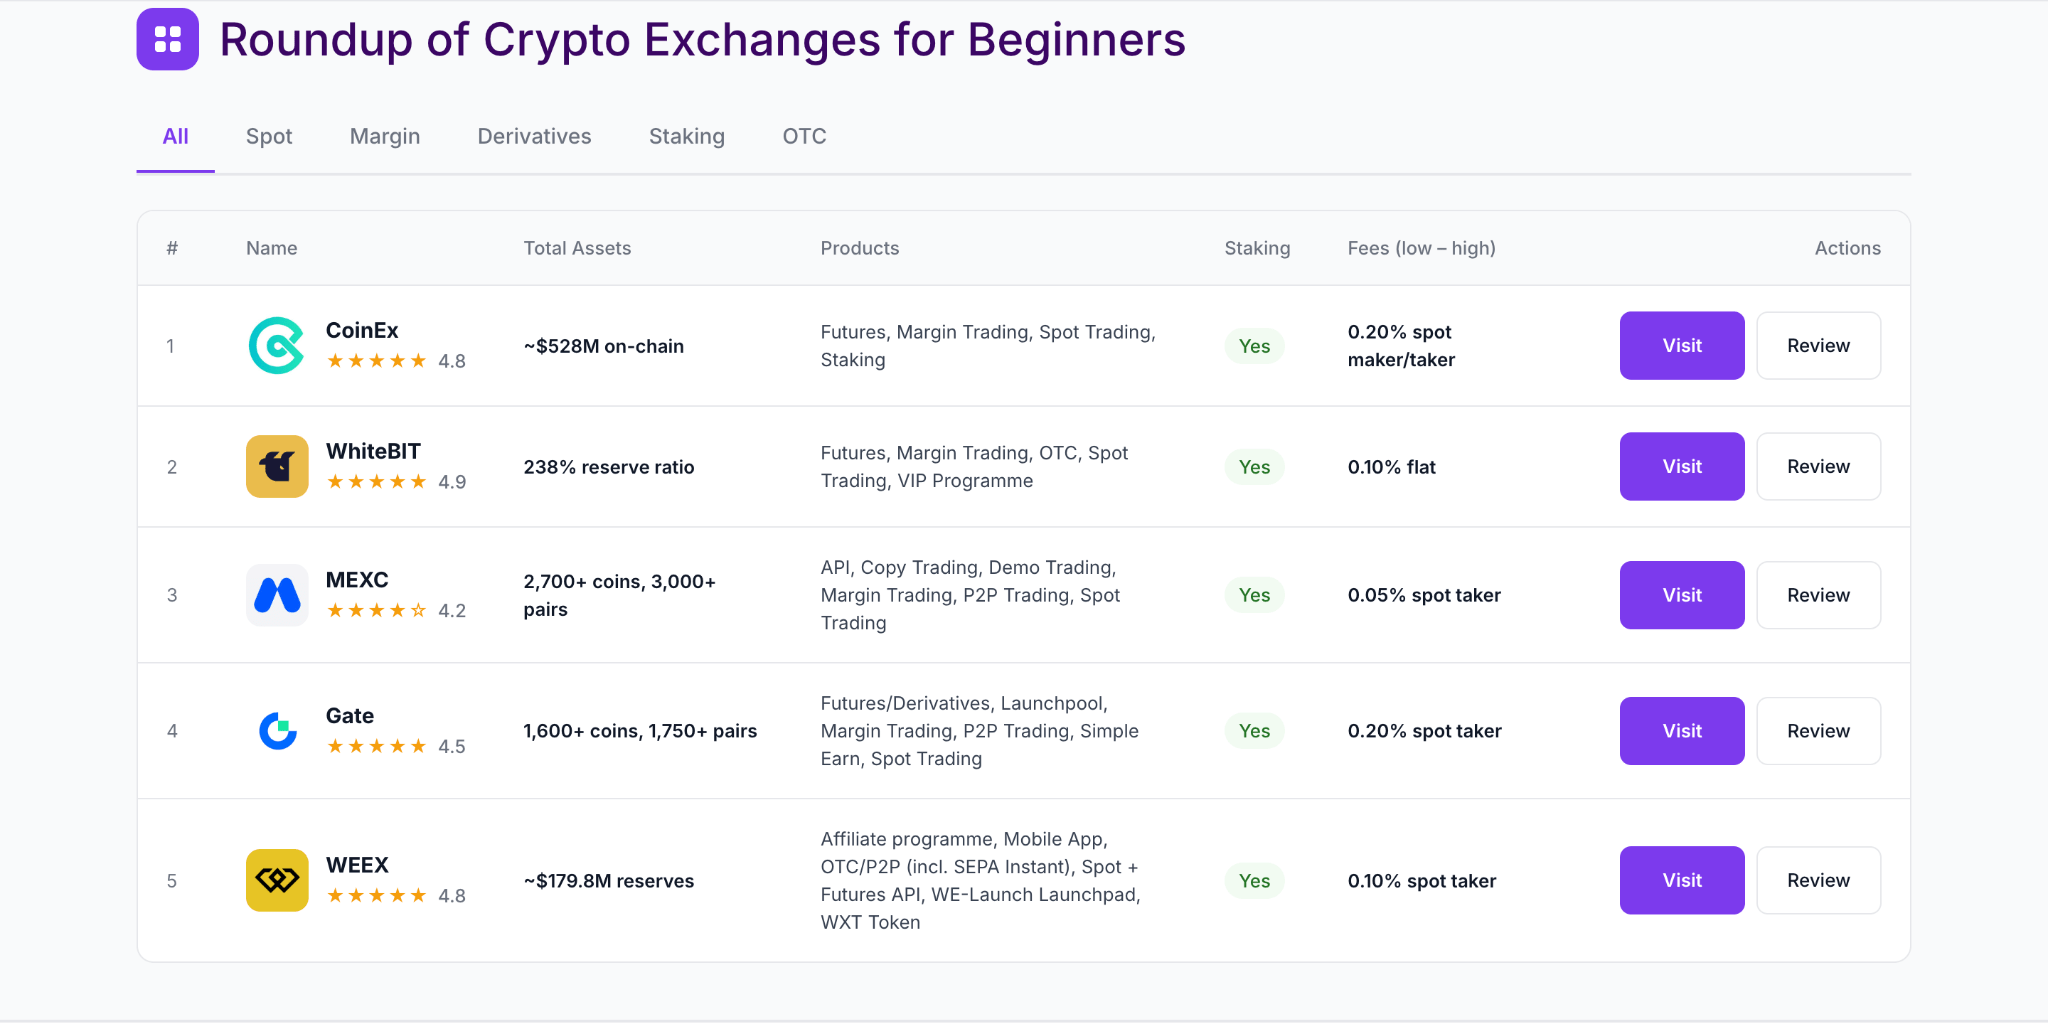The image size is (2048, 1034).
Task: Click the WhiteBIT products list text
Action: tap(974, 467)
